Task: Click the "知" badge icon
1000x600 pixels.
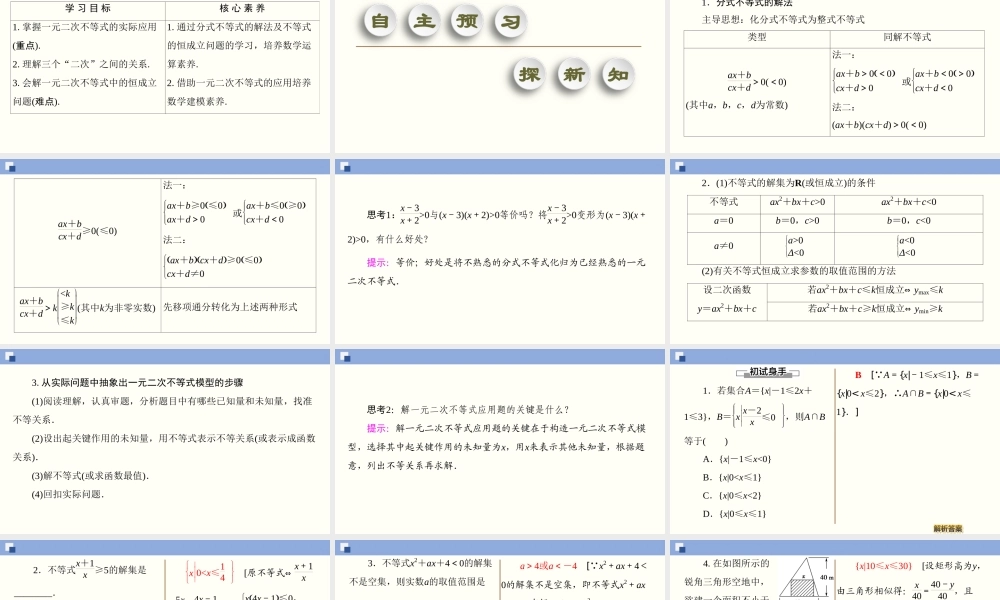Action: [x=617, y=75]
